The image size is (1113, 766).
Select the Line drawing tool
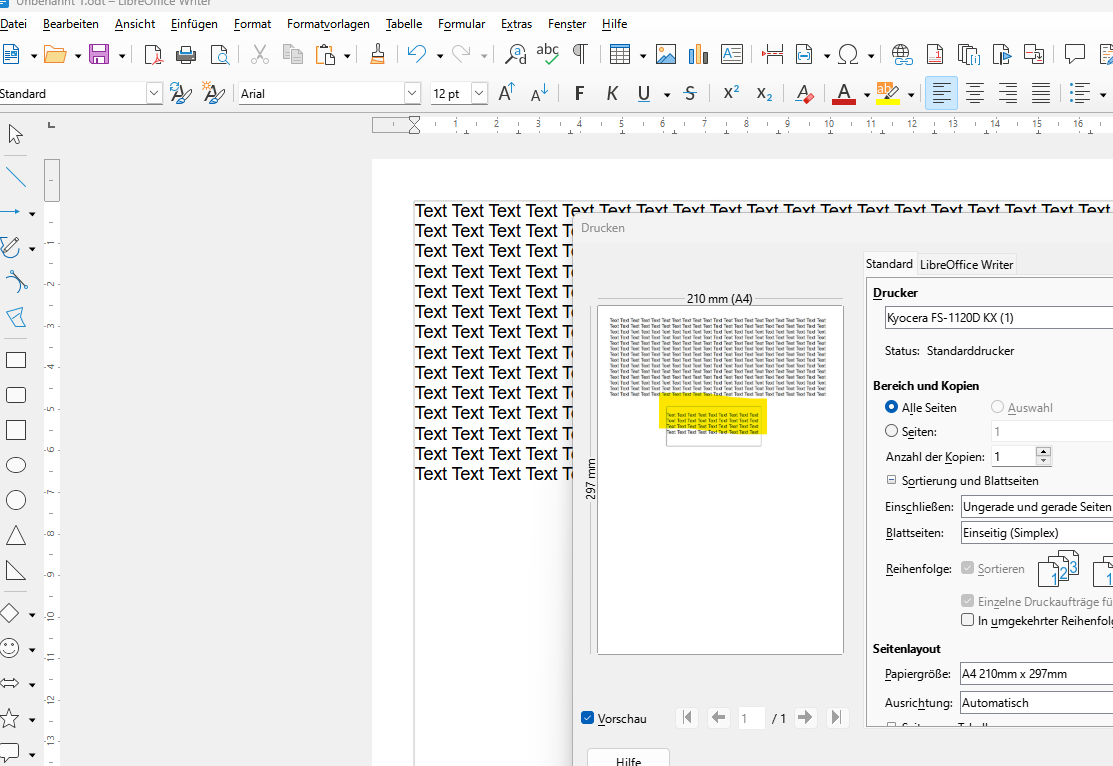(x=16, y=177)
